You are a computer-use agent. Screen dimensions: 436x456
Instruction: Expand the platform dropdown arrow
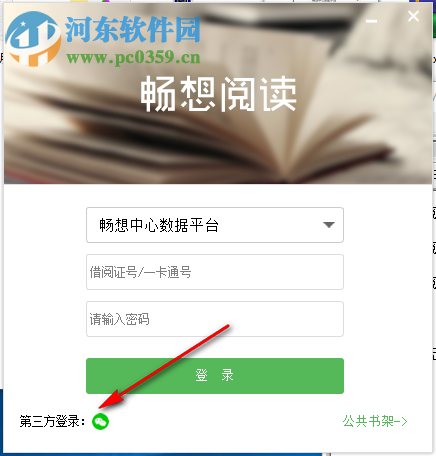pyautogui.click(x=329, y=225)
